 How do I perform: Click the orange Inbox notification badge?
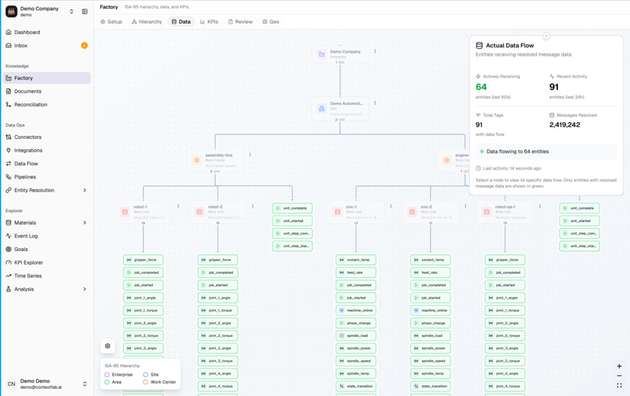click(x=84, y=45)
